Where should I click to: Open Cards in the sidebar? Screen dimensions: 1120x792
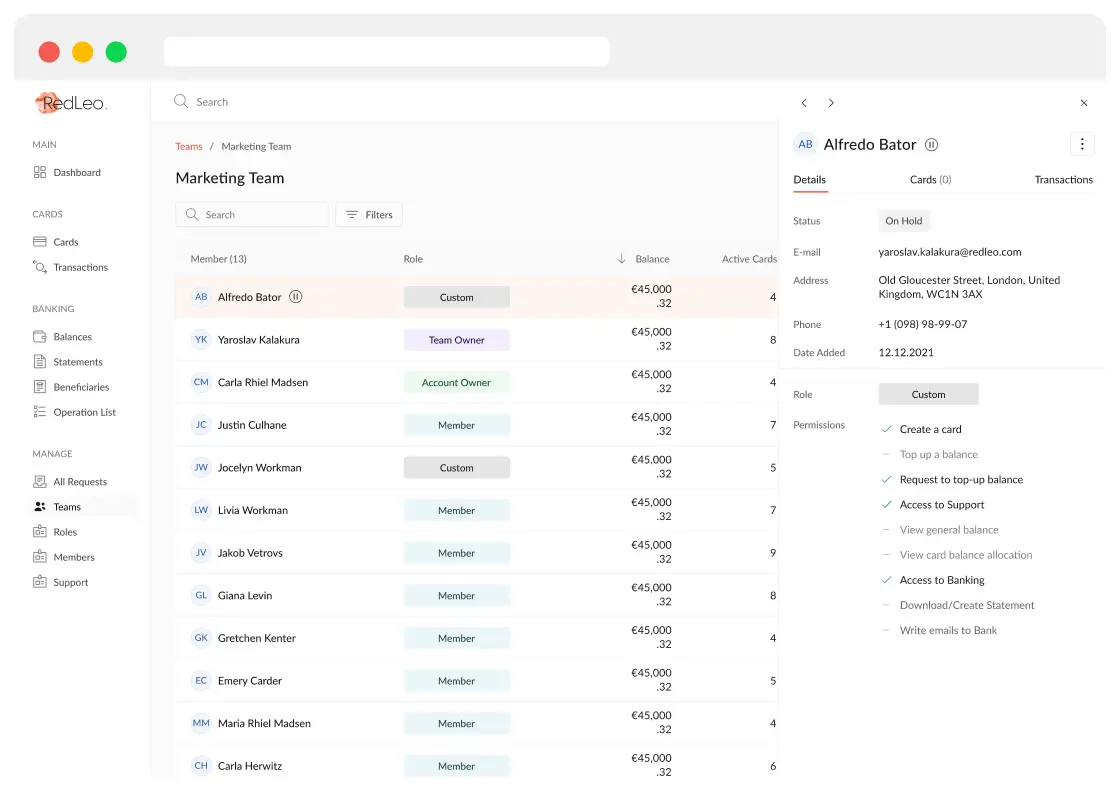[55, 242]
